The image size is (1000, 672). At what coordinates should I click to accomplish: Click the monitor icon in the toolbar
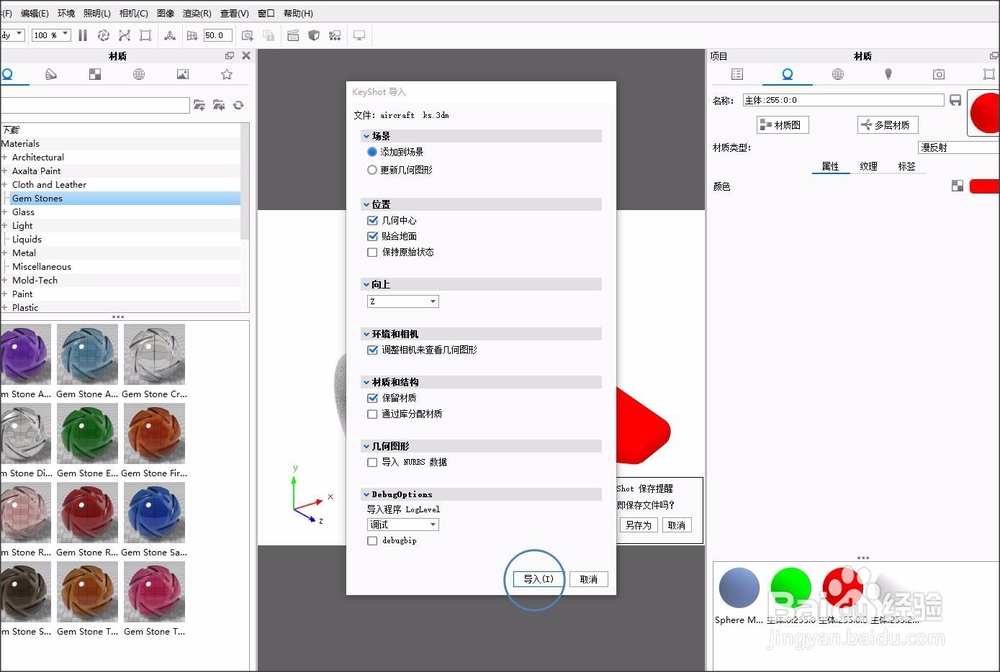(x=359, y=35)
